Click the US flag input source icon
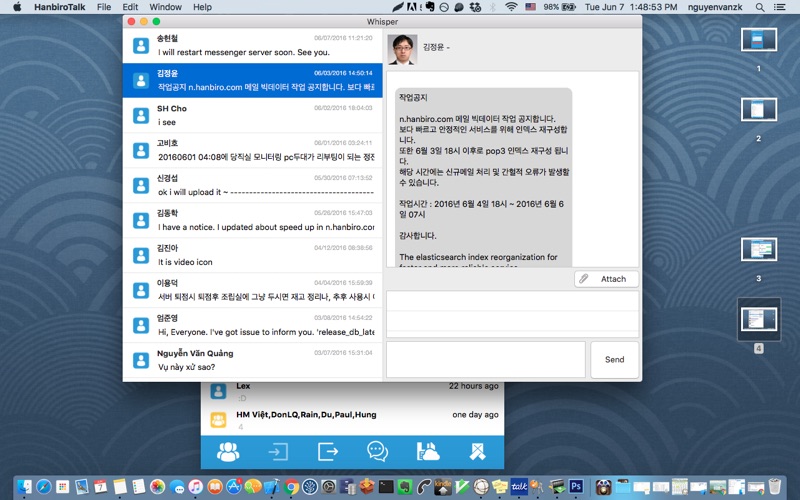 coord(531,7)
